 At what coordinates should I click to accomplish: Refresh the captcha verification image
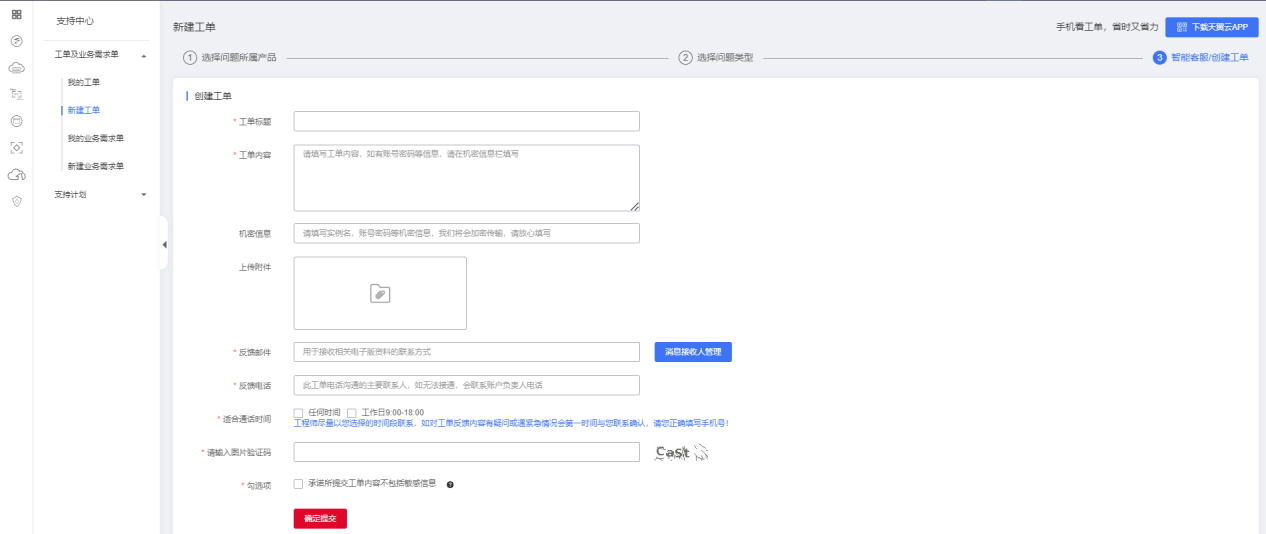coord(681,453)
